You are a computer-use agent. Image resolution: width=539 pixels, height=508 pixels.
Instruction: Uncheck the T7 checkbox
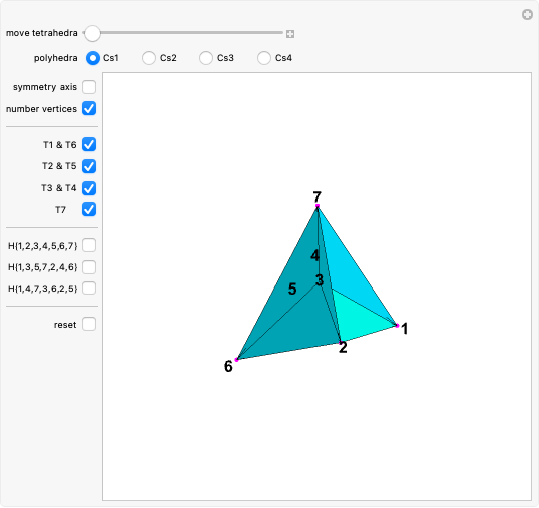(x=89, y=209)
